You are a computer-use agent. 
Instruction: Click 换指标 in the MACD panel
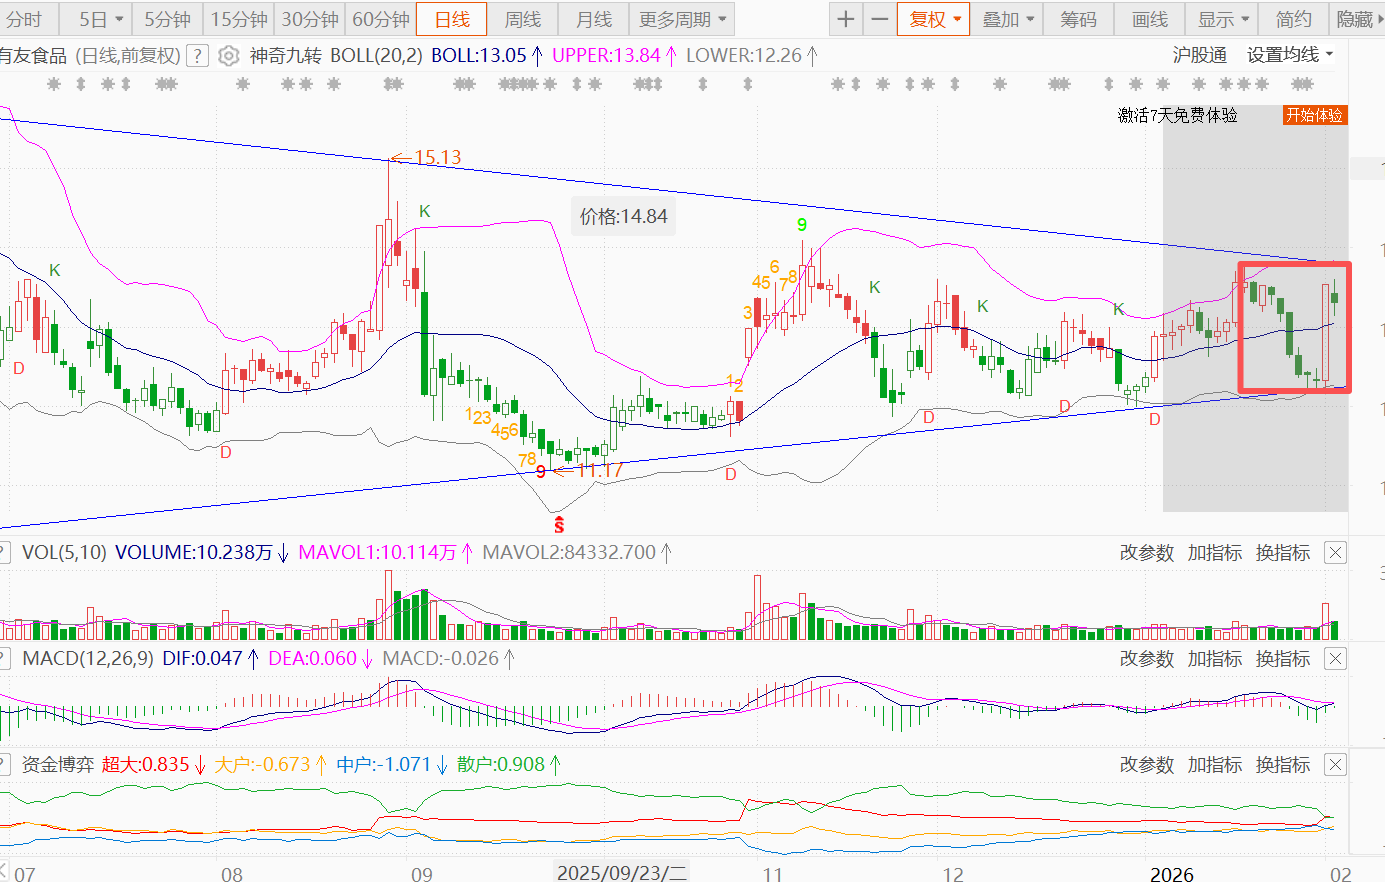(1283, 659)
